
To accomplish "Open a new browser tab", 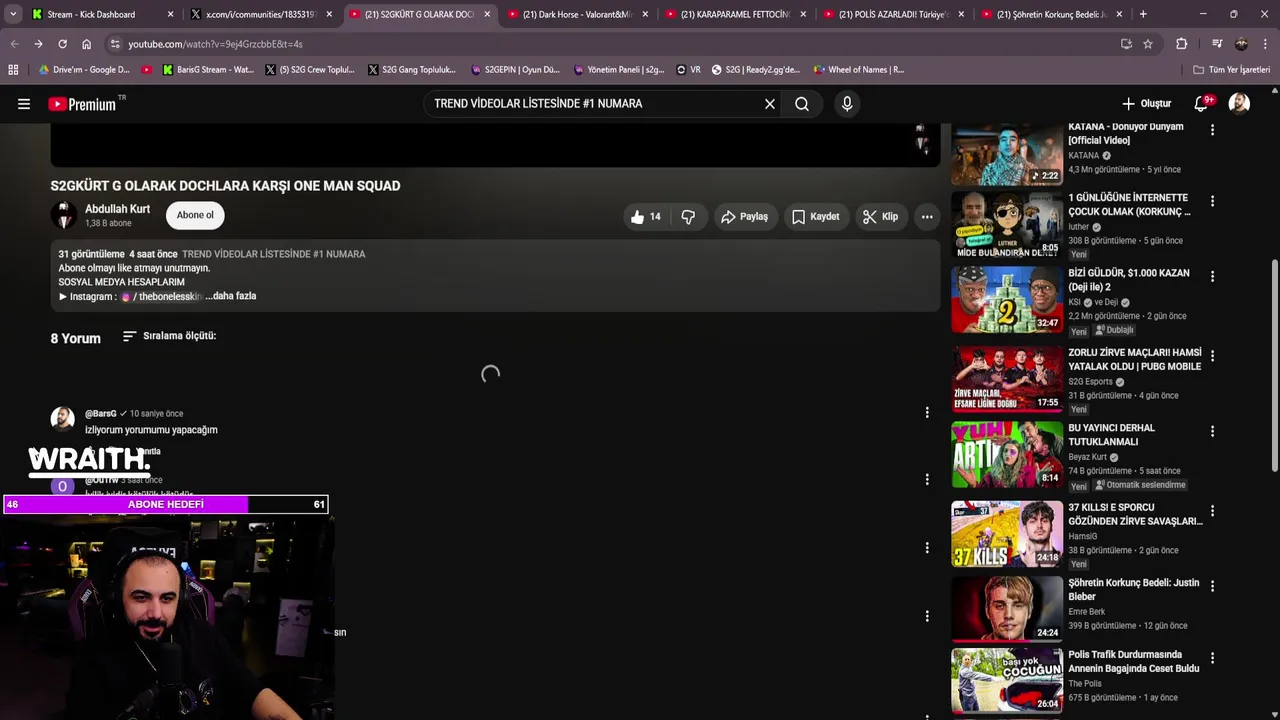I will coord(1143,14).
